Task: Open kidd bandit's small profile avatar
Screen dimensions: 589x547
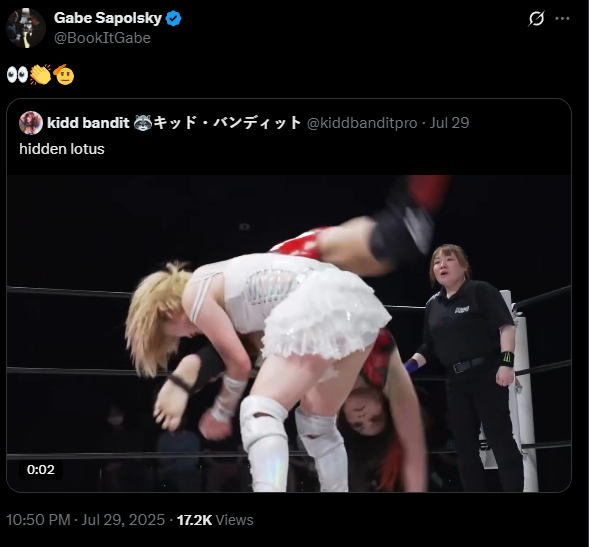Action: pos(31,123)
